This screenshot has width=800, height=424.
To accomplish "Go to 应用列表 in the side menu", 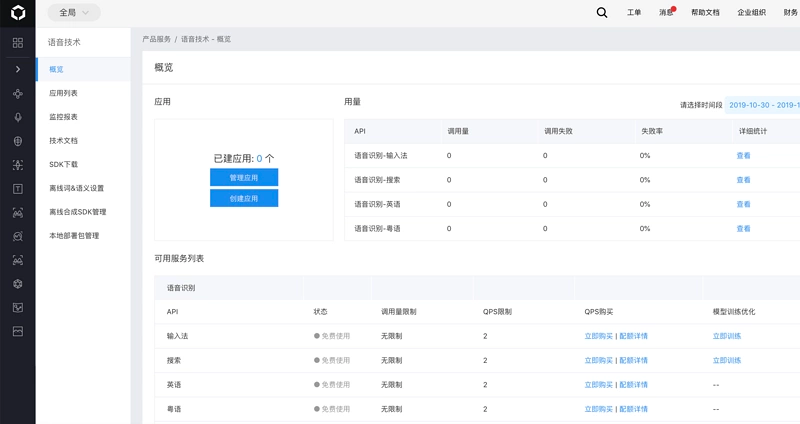I will (x=63, y=93).
